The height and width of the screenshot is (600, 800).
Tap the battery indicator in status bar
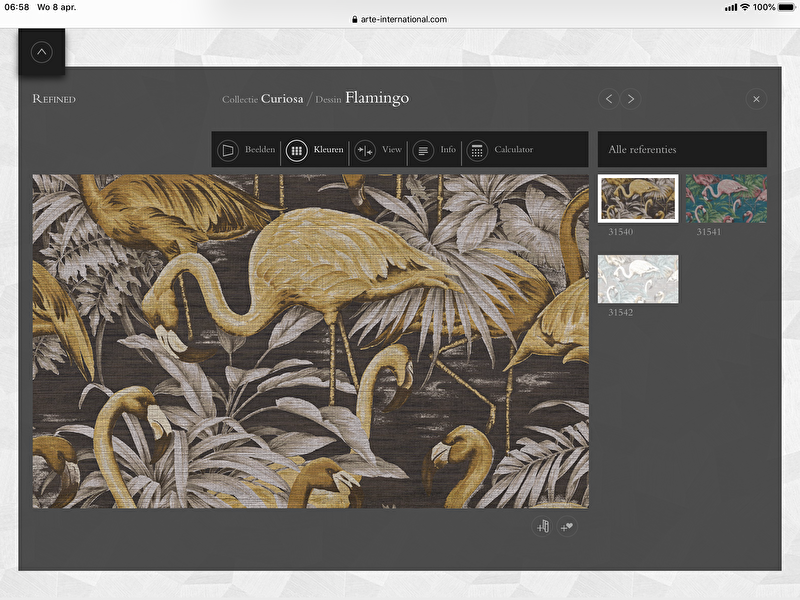[787, 7]
